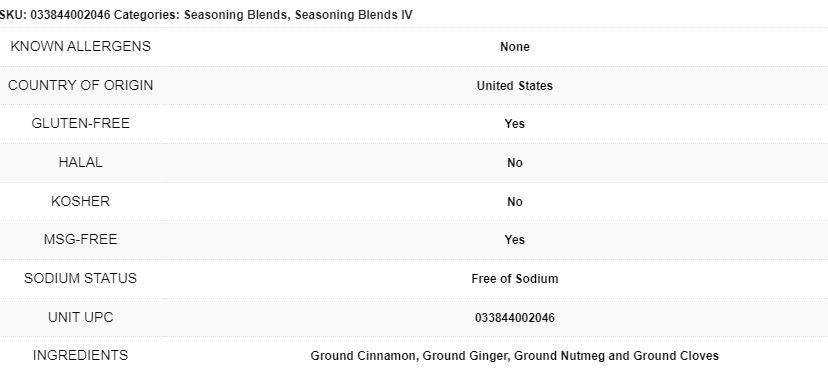828x369 pixels.
Task: Click the Yes value for Gluten-Free
Action: point(515,124)
